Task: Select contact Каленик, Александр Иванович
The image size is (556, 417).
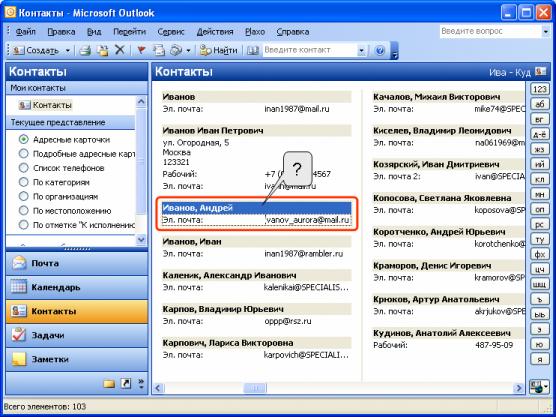Action: pyautogui.click(x=257, y=275)
